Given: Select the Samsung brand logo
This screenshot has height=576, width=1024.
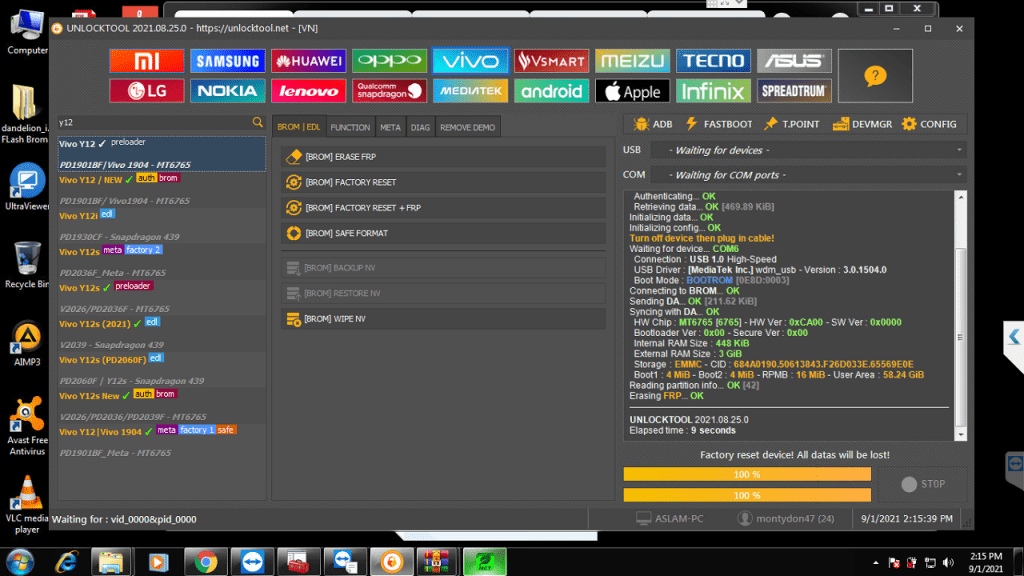Looking at the screenshot, I should [x=227, y=61].
